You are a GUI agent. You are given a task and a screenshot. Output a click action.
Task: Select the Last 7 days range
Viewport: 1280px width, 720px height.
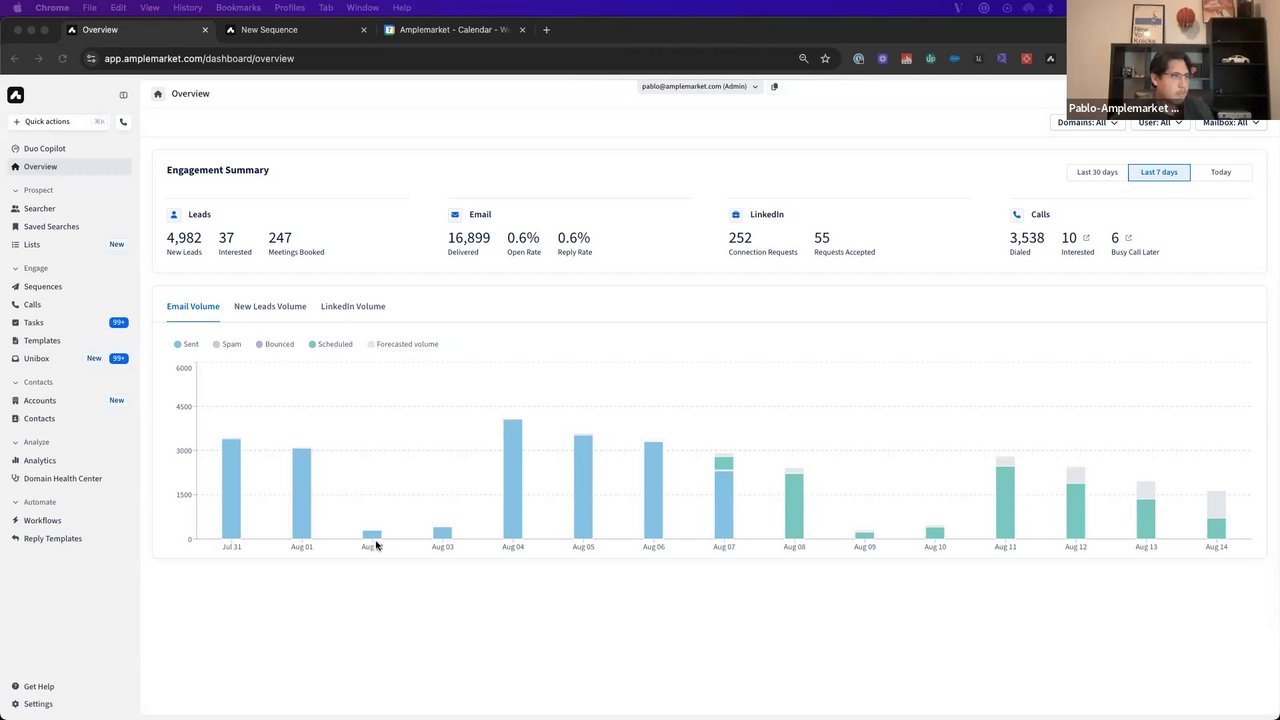[1159, 172]
